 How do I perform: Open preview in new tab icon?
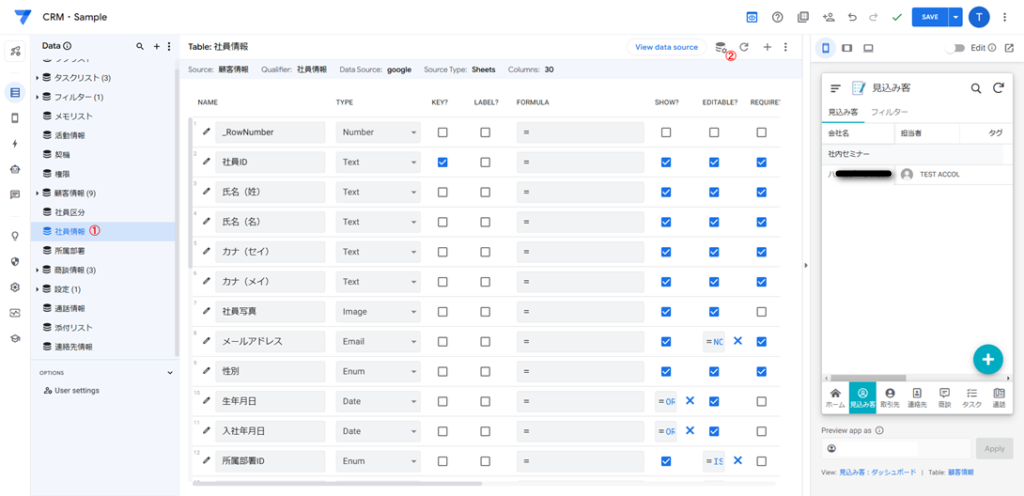(1008, 47)
